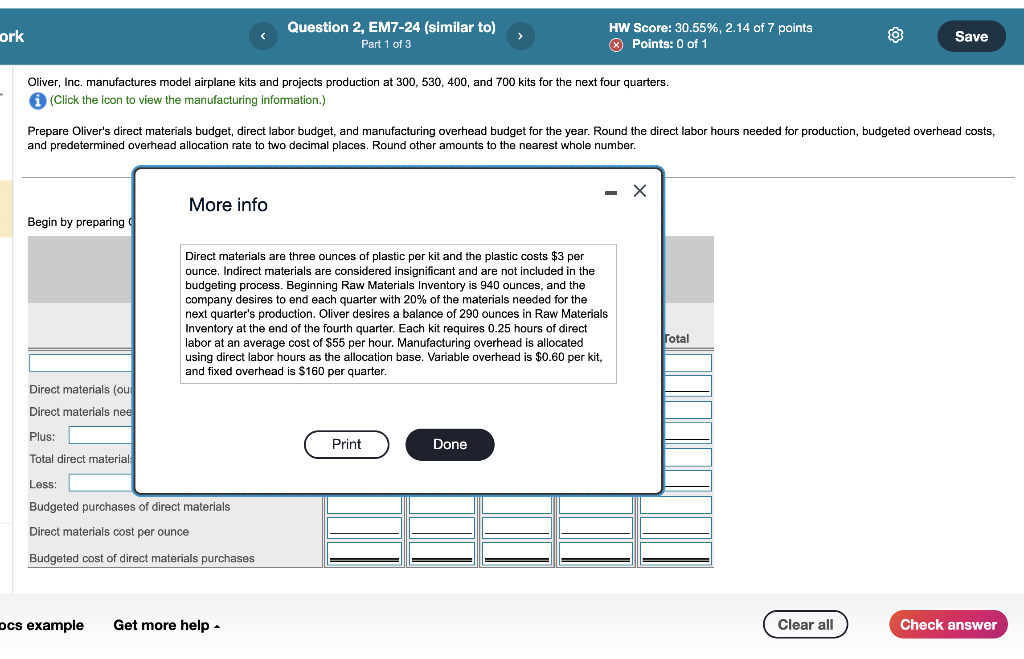Screen dimensions: 1024x659
Task: Click first Budgeted cost of direct materials purchases cell
Action: (x=364, y=554)
